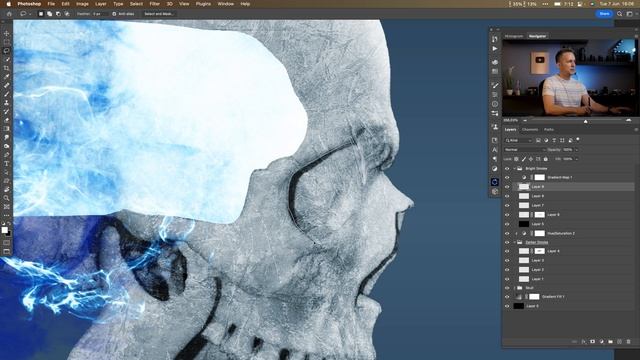Open the Apple menu
Viewport: 640px width, 360px height.
click(9, 4)
